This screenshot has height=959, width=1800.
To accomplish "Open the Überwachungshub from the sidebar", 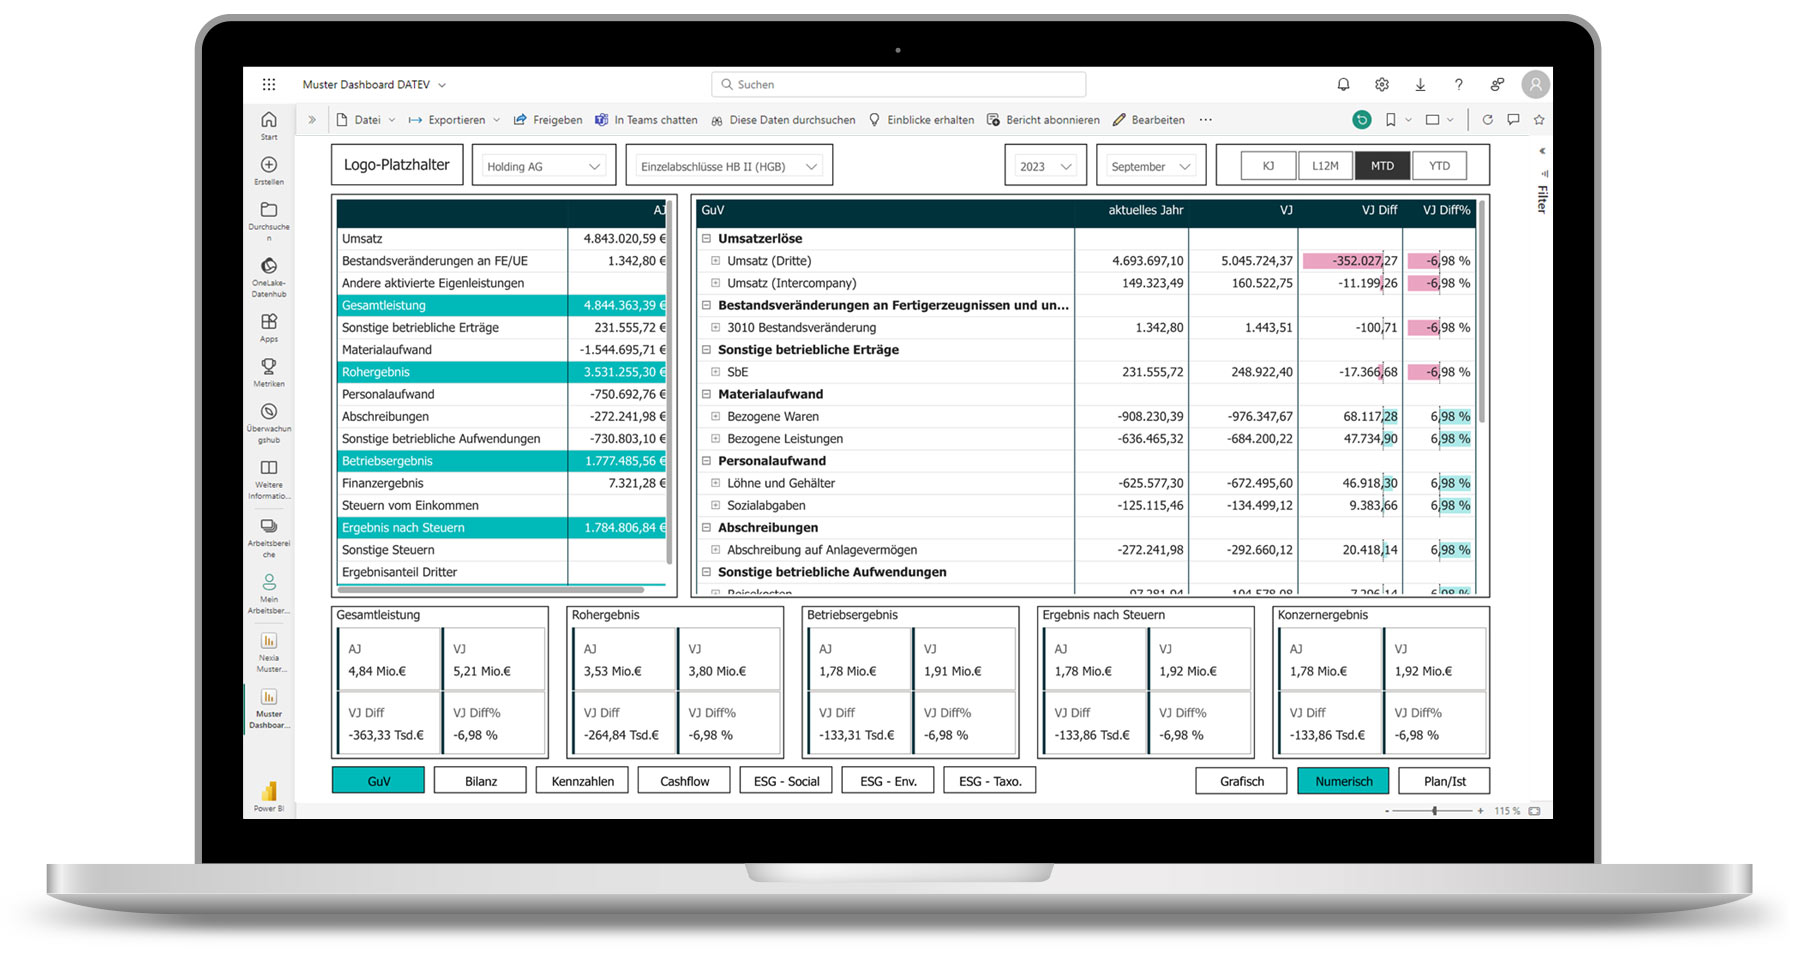I will 268,412.
